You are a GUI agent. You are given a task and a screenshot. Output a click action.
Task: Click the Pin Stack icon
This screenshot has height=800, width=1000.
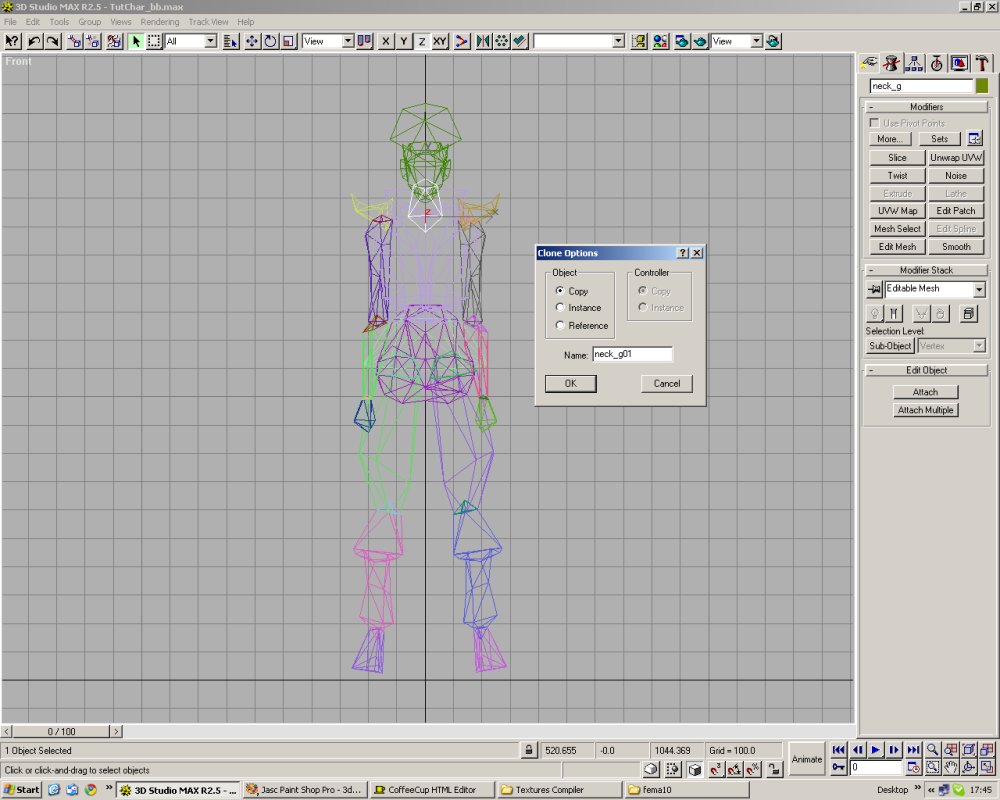(x=874, y=290)
